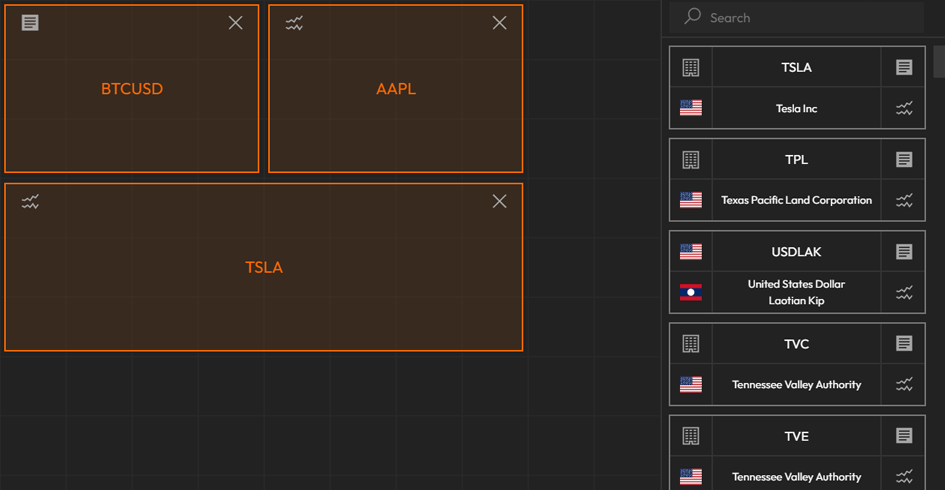Click the Texas Pacific Land Corporation name
The width and height of the screenshot is (945, 490).
pos(796,200)
